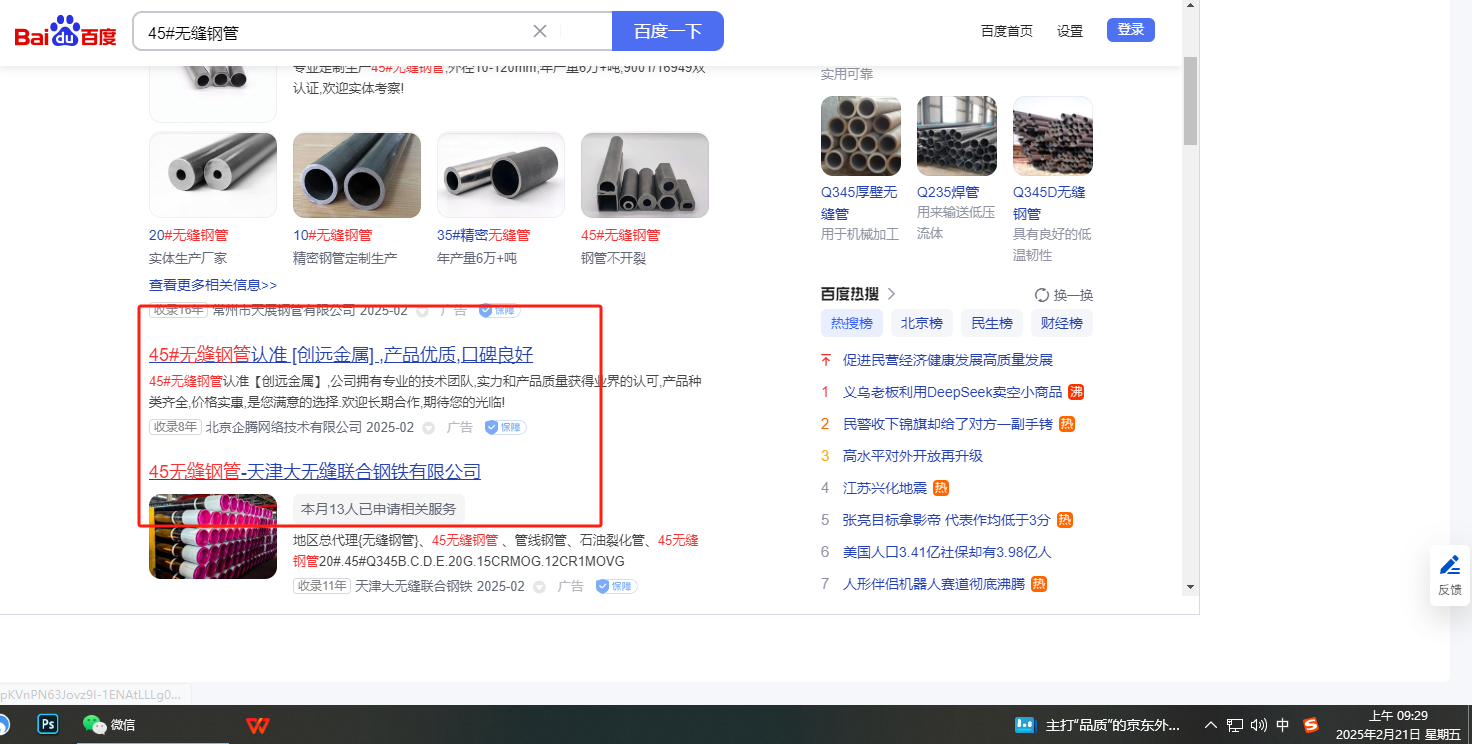Viewport: 1472px width, 744px height.
Task: Click the 天津大无缝联合钢铁 source name
Action: click(x=414, y=586)
